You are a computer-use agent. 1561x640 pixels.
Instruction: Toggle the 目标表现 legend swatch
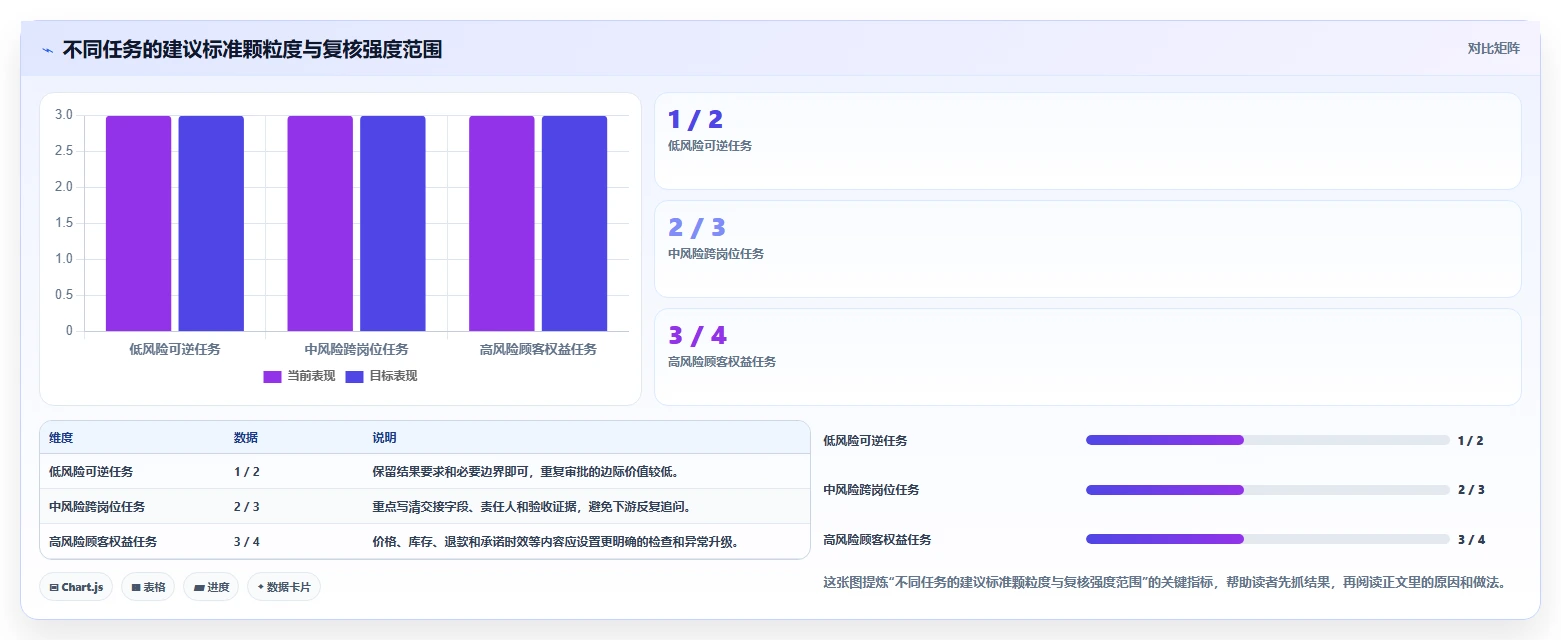click(354, 376)
